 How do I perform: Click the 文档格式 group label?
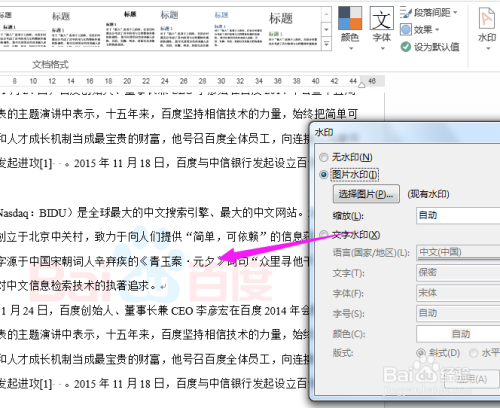pyautogui.click(x=50, y=64)
